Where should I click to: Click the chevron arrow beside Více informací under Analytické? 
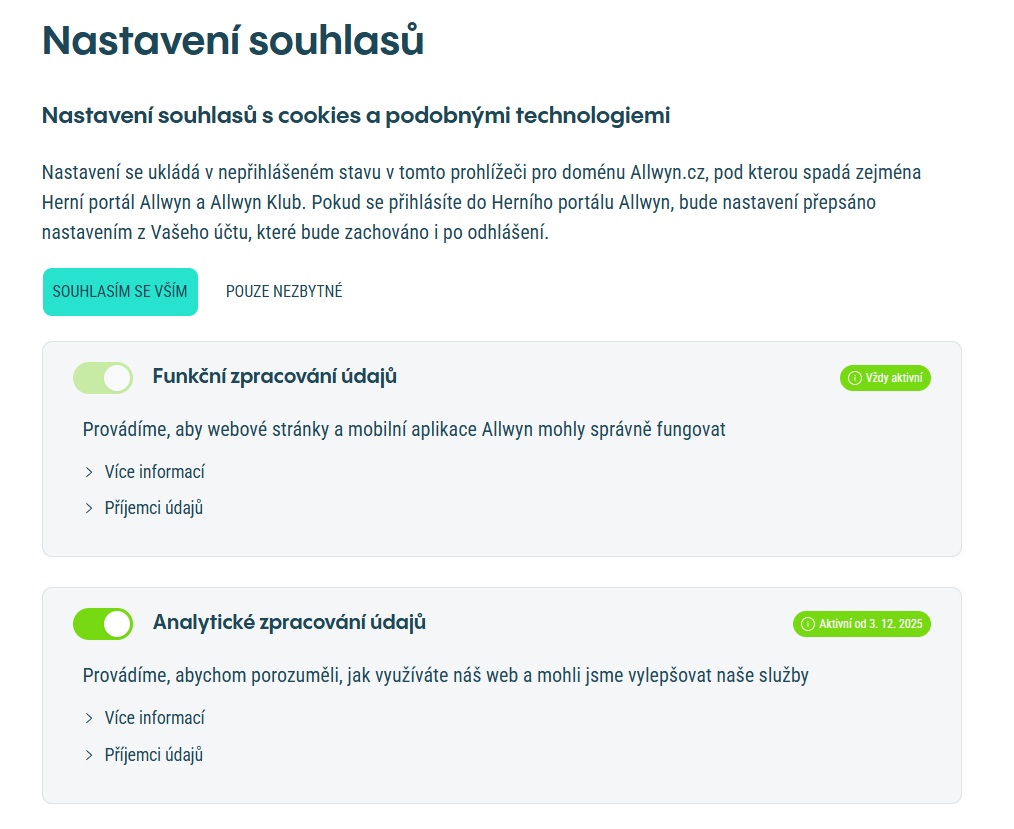89,718
